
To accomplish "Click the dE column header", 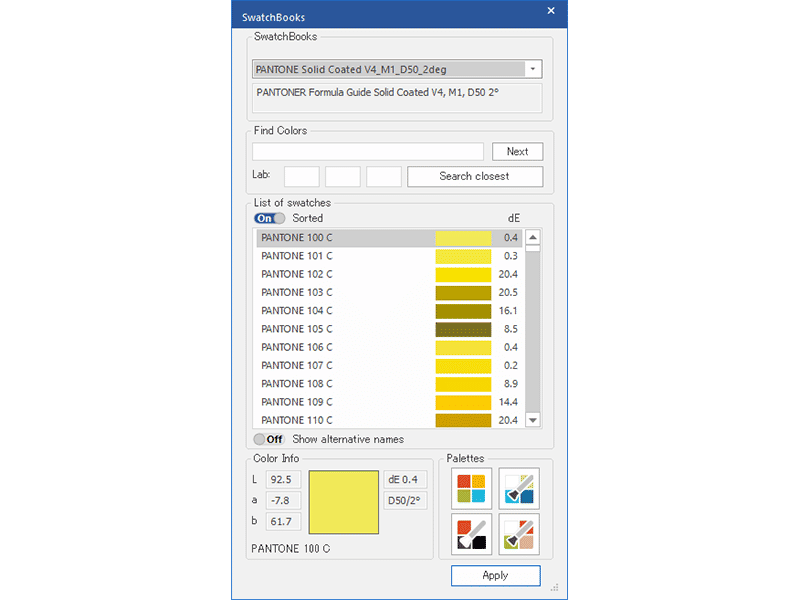I will point(514,218).
